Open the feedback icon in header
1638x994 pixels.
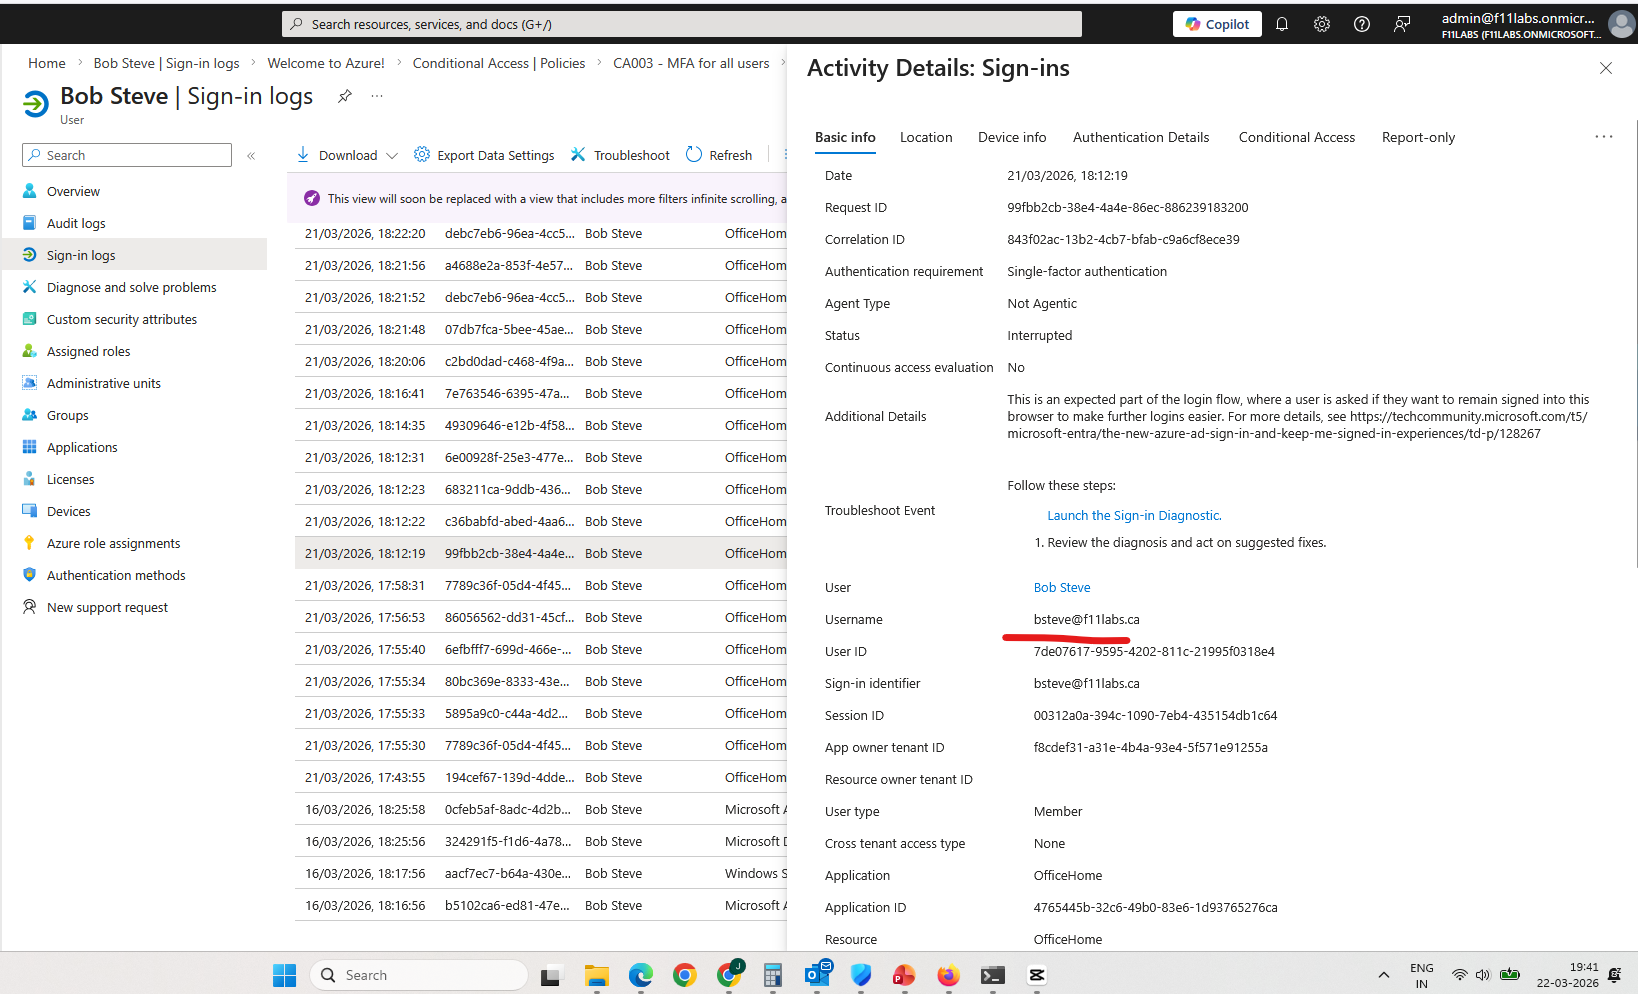coord(1402,24)
